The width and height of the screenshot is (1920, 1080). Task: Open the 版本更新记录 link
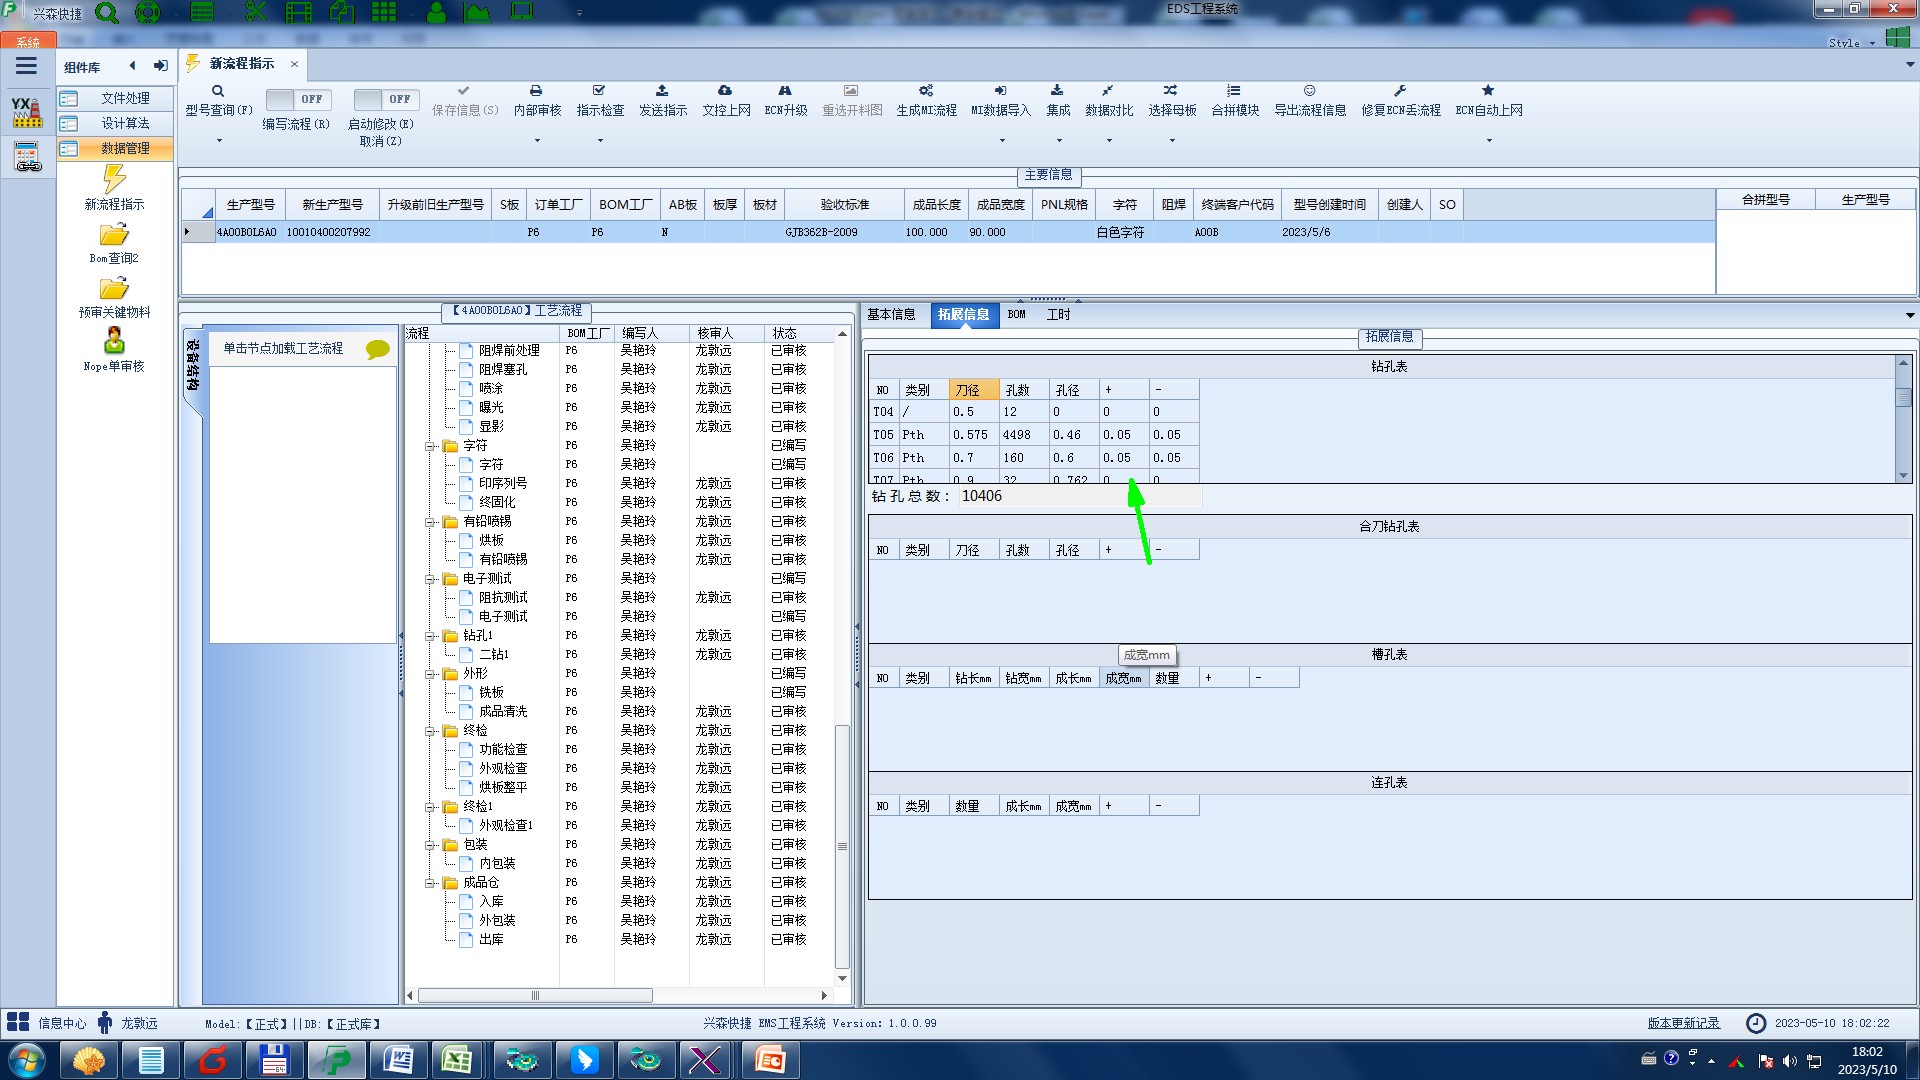tap(1683, 1023)
